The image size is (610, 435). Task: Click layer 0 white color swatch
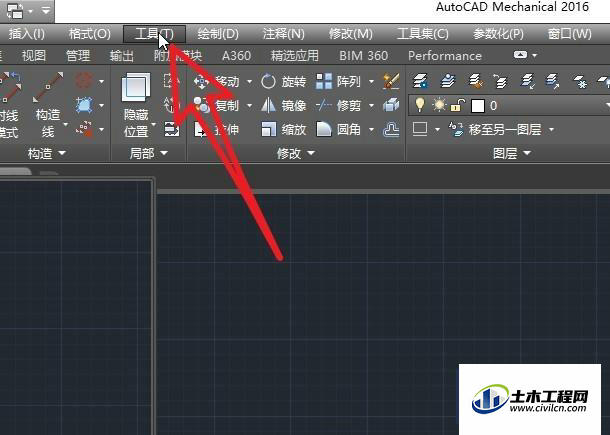click(478, 105)
